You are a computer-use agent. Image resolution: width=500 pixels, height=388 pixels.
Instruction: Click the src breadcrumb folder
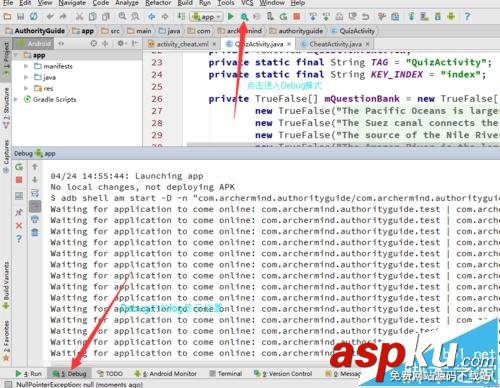tap(111, 31)
